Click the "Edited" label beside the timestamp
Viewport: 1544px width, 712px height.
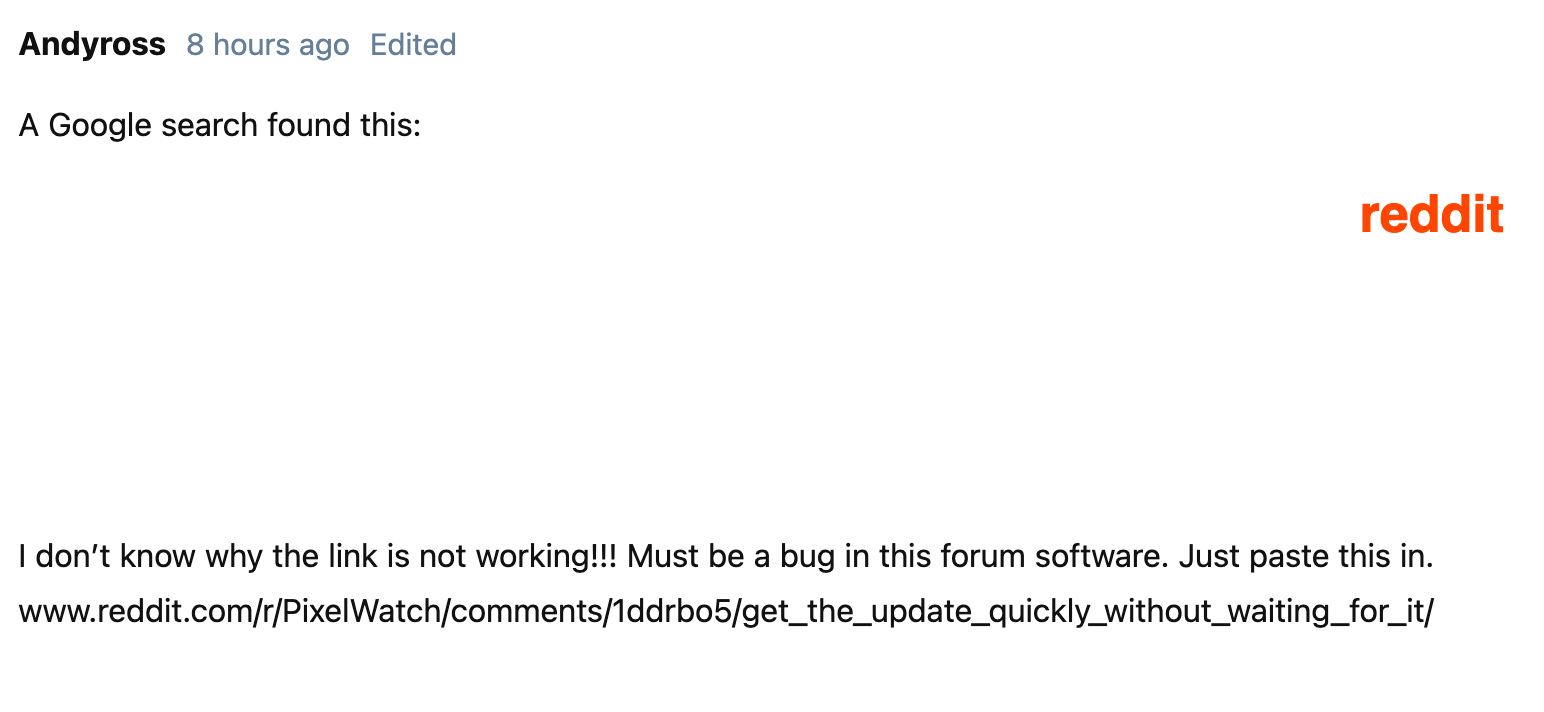tap(413, 45)
